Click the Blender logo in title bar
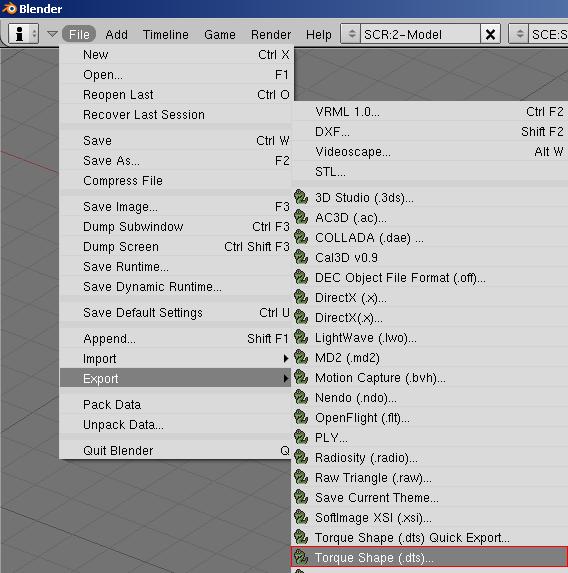Image resolution: width=568 pixels, height=573 pixels. click(x=9, y=8)
